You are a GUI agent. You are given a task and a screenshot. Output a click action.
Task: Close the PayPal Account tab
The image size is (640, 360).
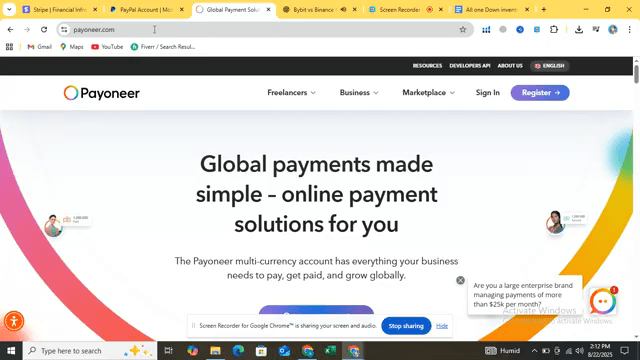coord(182,9)
